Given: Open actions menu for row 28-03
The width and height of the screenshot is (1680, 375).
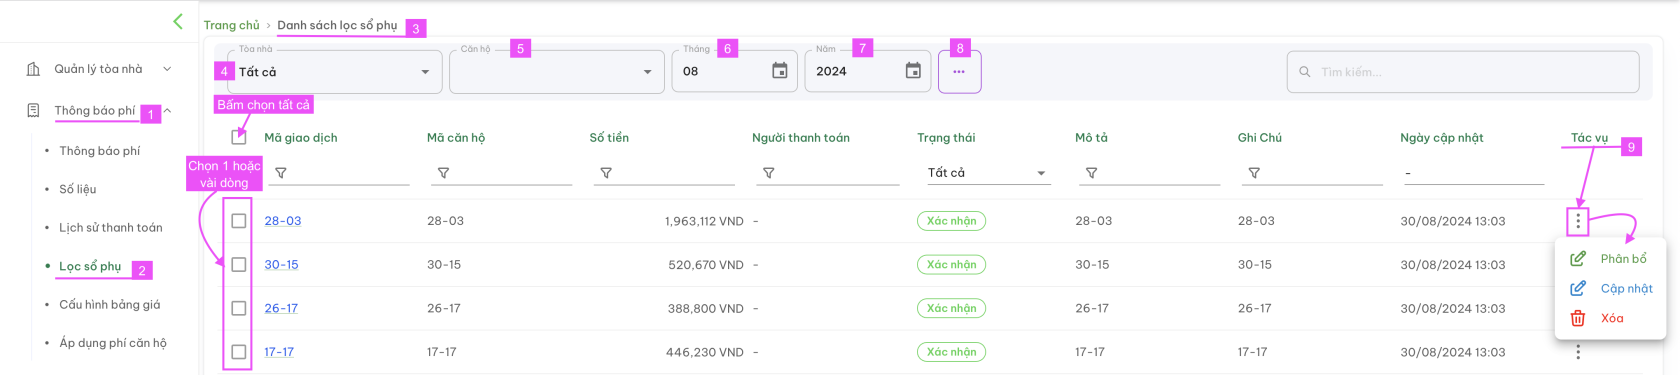Looking at the screenshot, I should 1578,221.
